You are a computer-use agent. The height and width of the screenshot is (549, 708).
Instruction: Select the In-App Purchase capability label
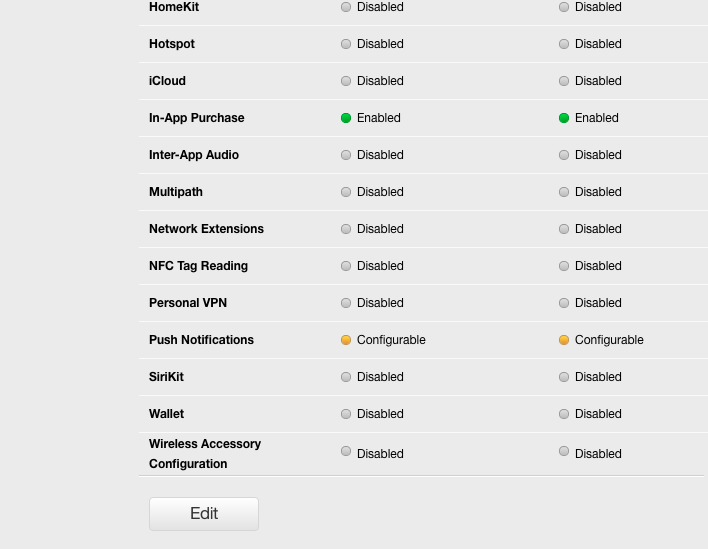(196, 118)
